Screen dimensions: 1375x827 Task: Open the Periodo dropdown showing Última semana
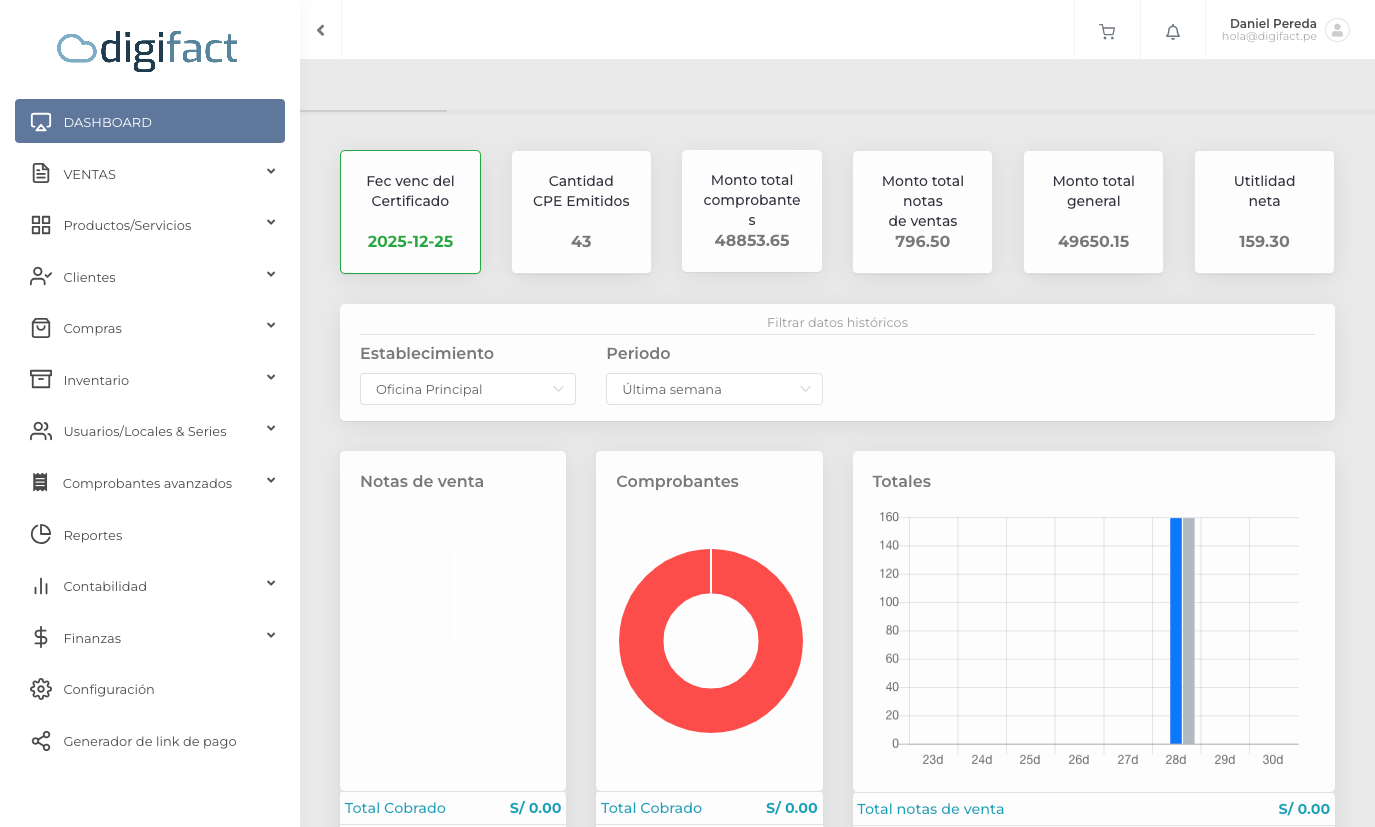click(x=714, y=389)
